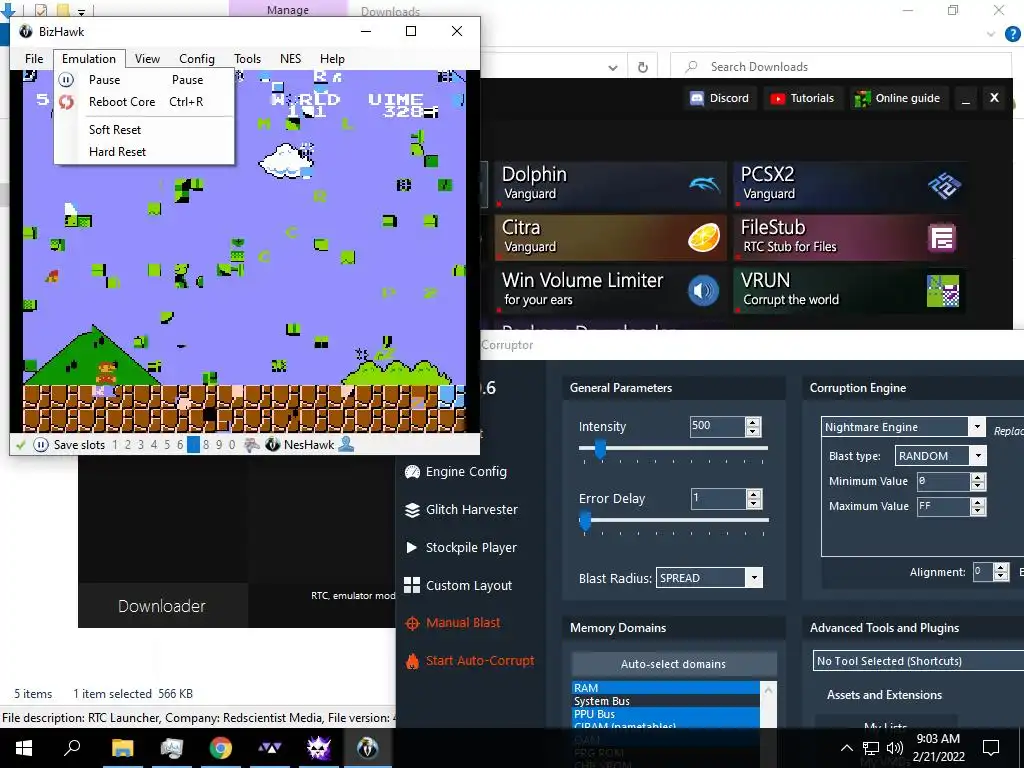
Task: Adjust the Error Delay slider handle
Action: 584,520
